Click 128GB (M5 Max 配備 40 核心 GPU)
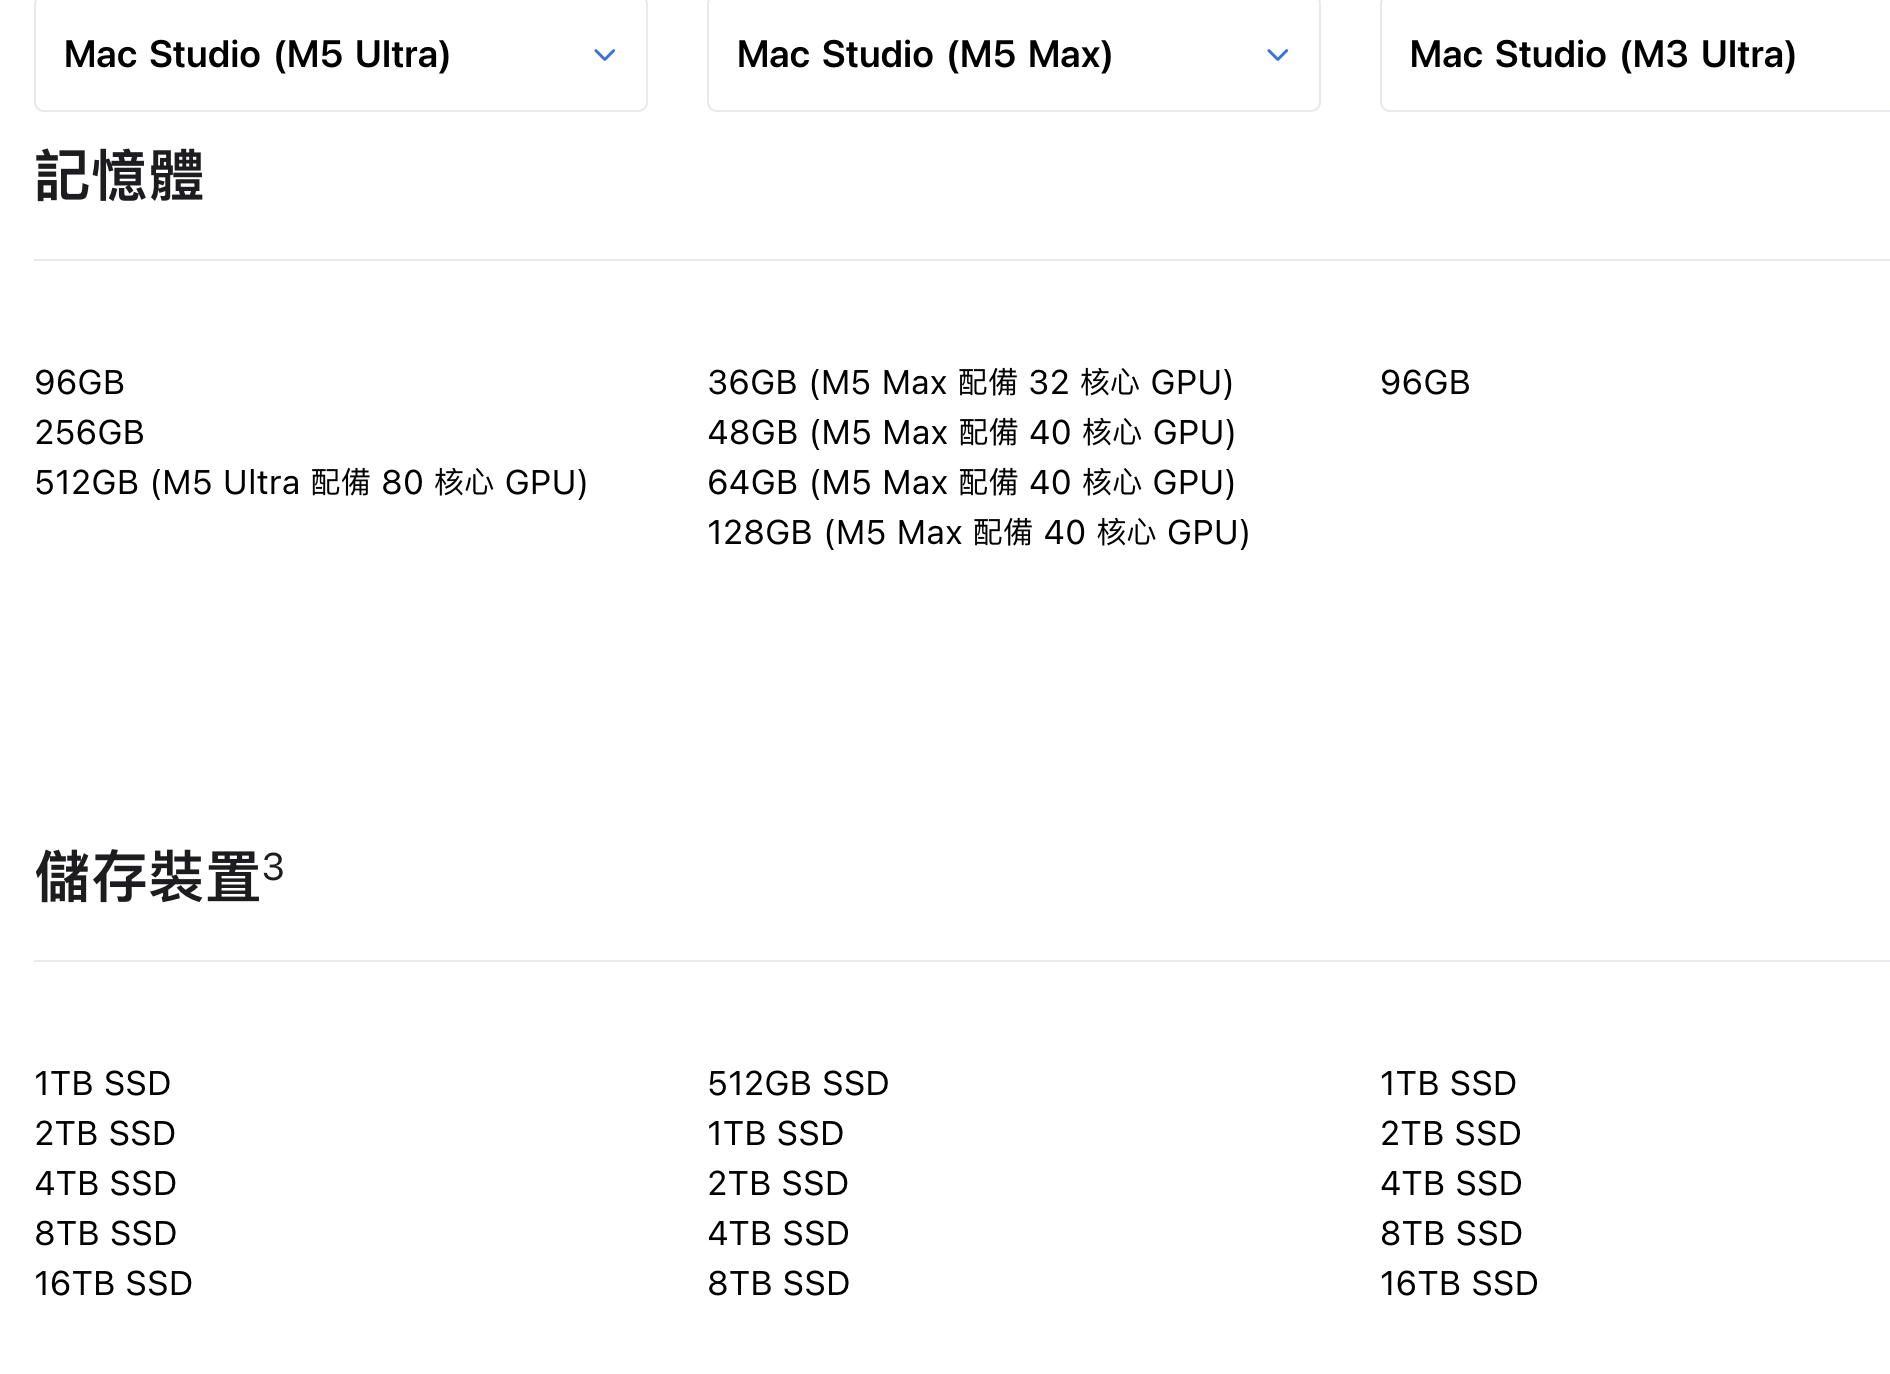The width and height of the screenshot is (1890, 1374). 979,532
